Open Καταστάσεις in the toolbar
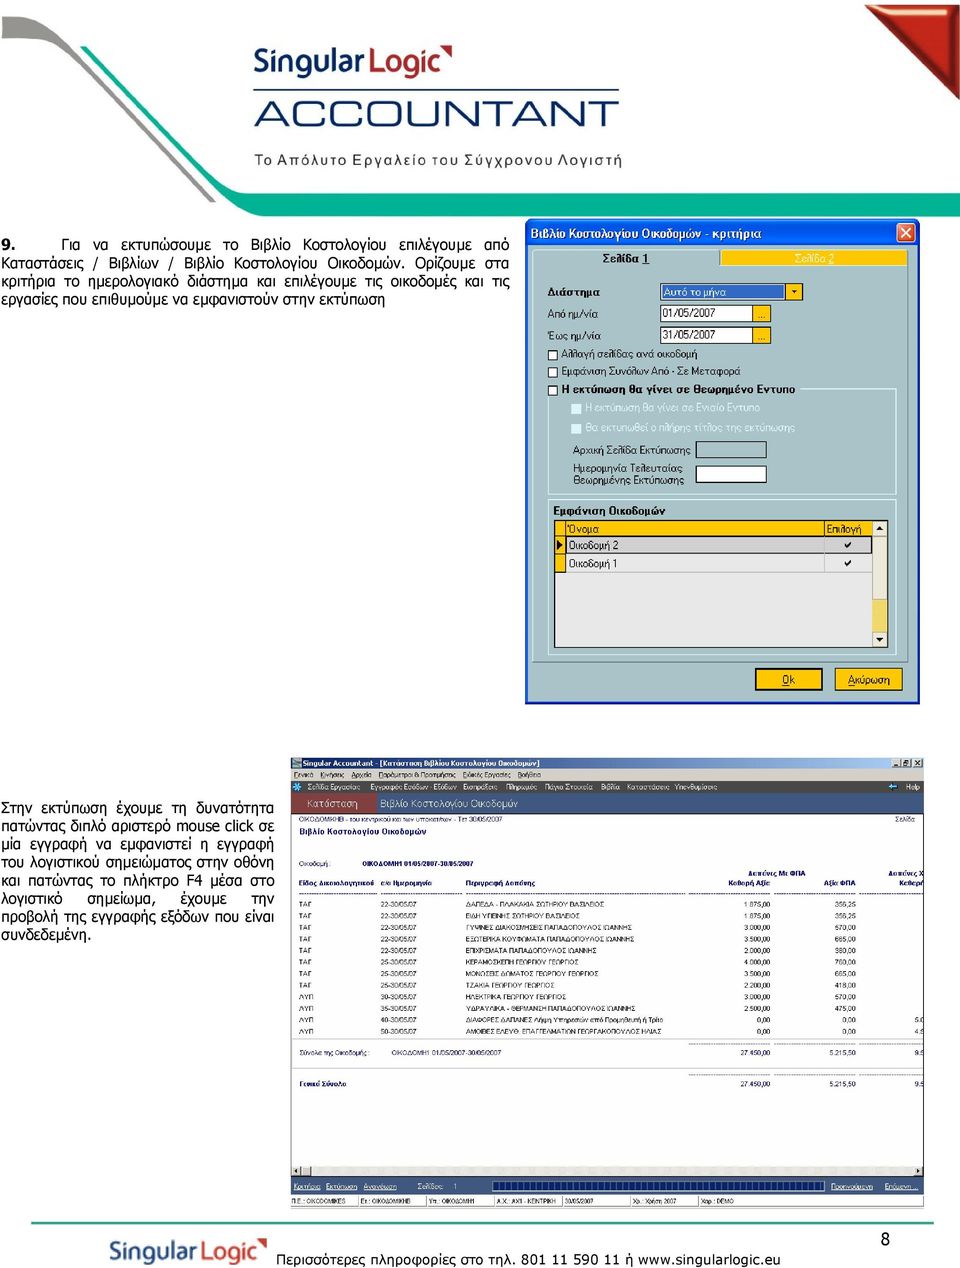This screenshot has width=960, height=1268. coord(647,787)
